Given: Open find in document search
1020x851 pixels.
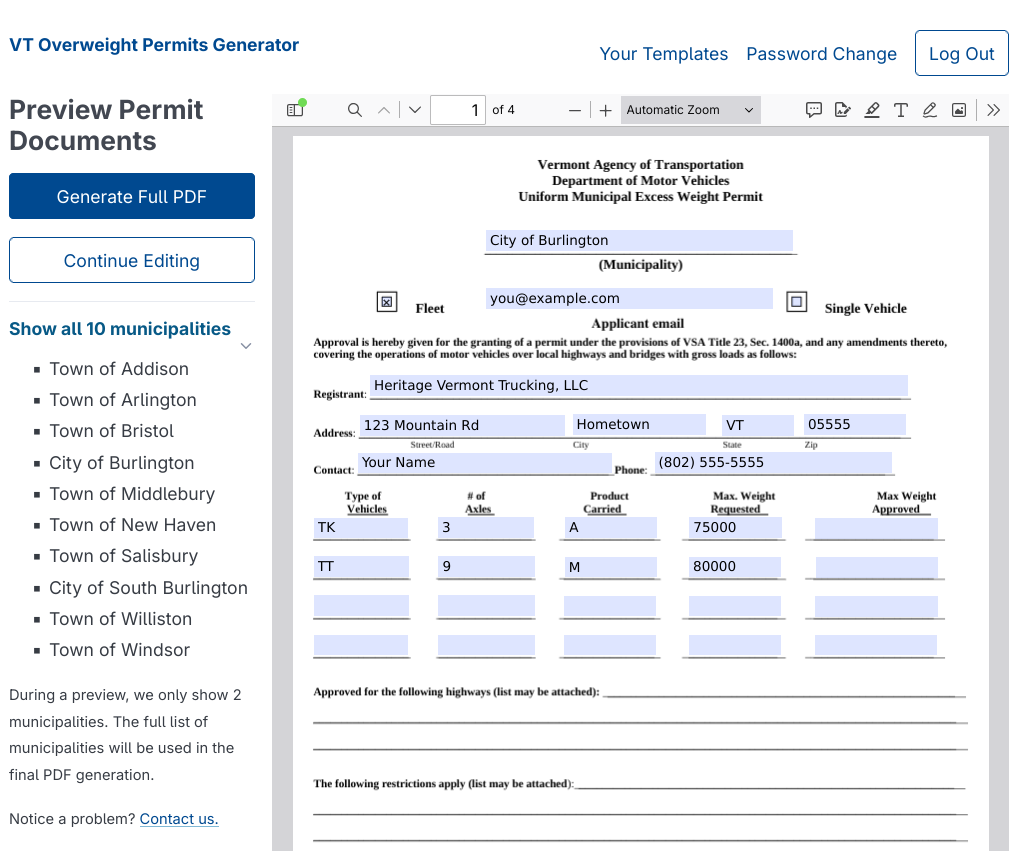Looking at the screenshot, I should (x=355, y=110).
